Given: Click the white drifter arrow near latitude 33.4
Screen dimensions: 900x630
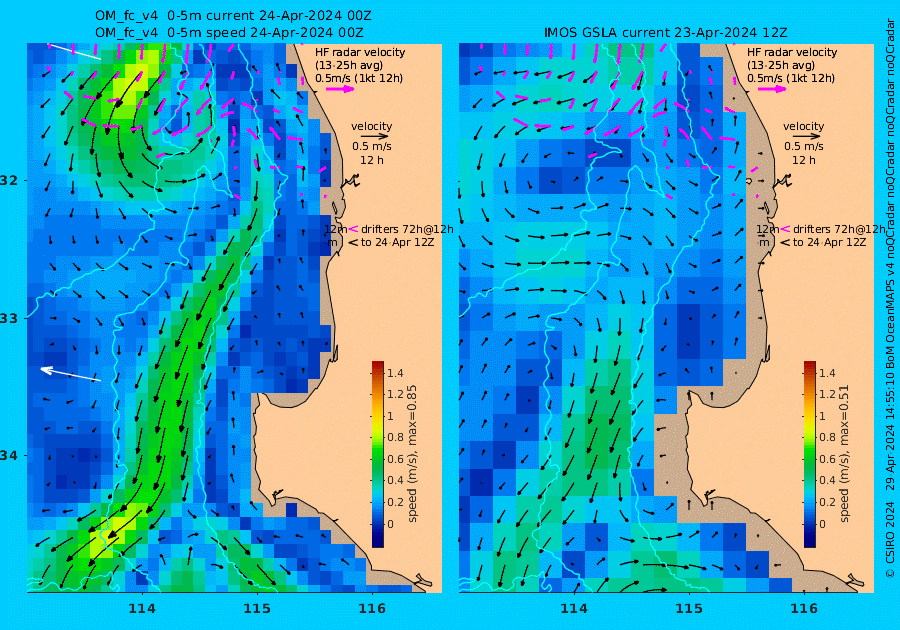Looking at the screenshot, I should click(70, 374).
